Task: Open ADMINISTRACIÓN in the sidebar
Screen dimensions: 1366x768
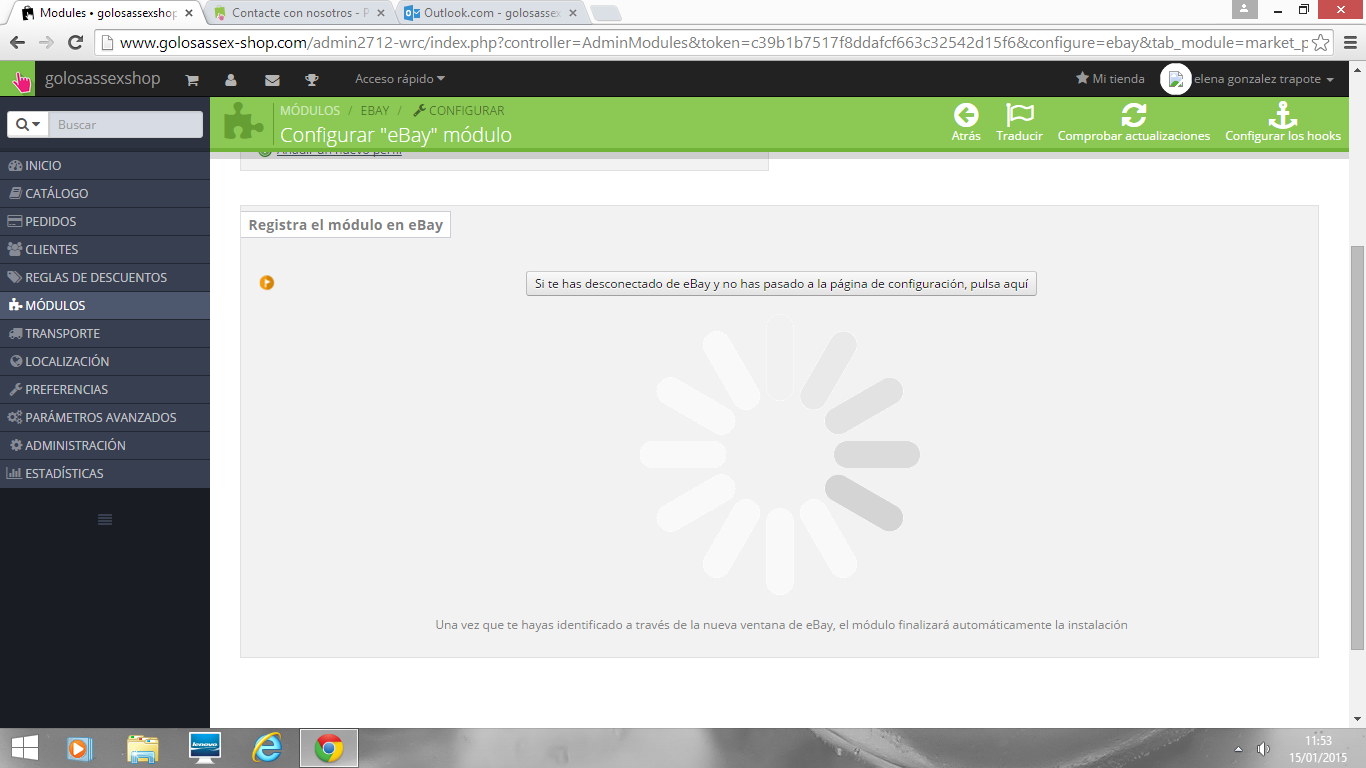Action: (x=105, y=446)
